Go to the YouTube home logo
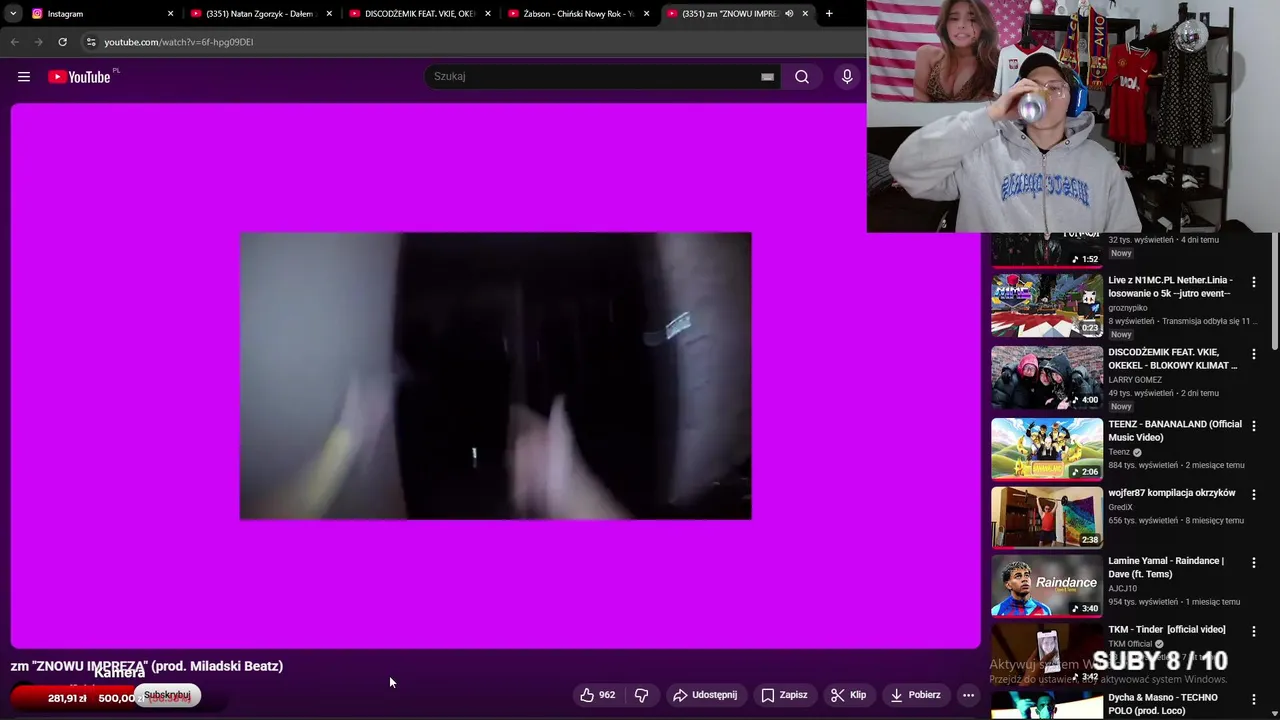Screen dimensions: 1280x720 79,77
